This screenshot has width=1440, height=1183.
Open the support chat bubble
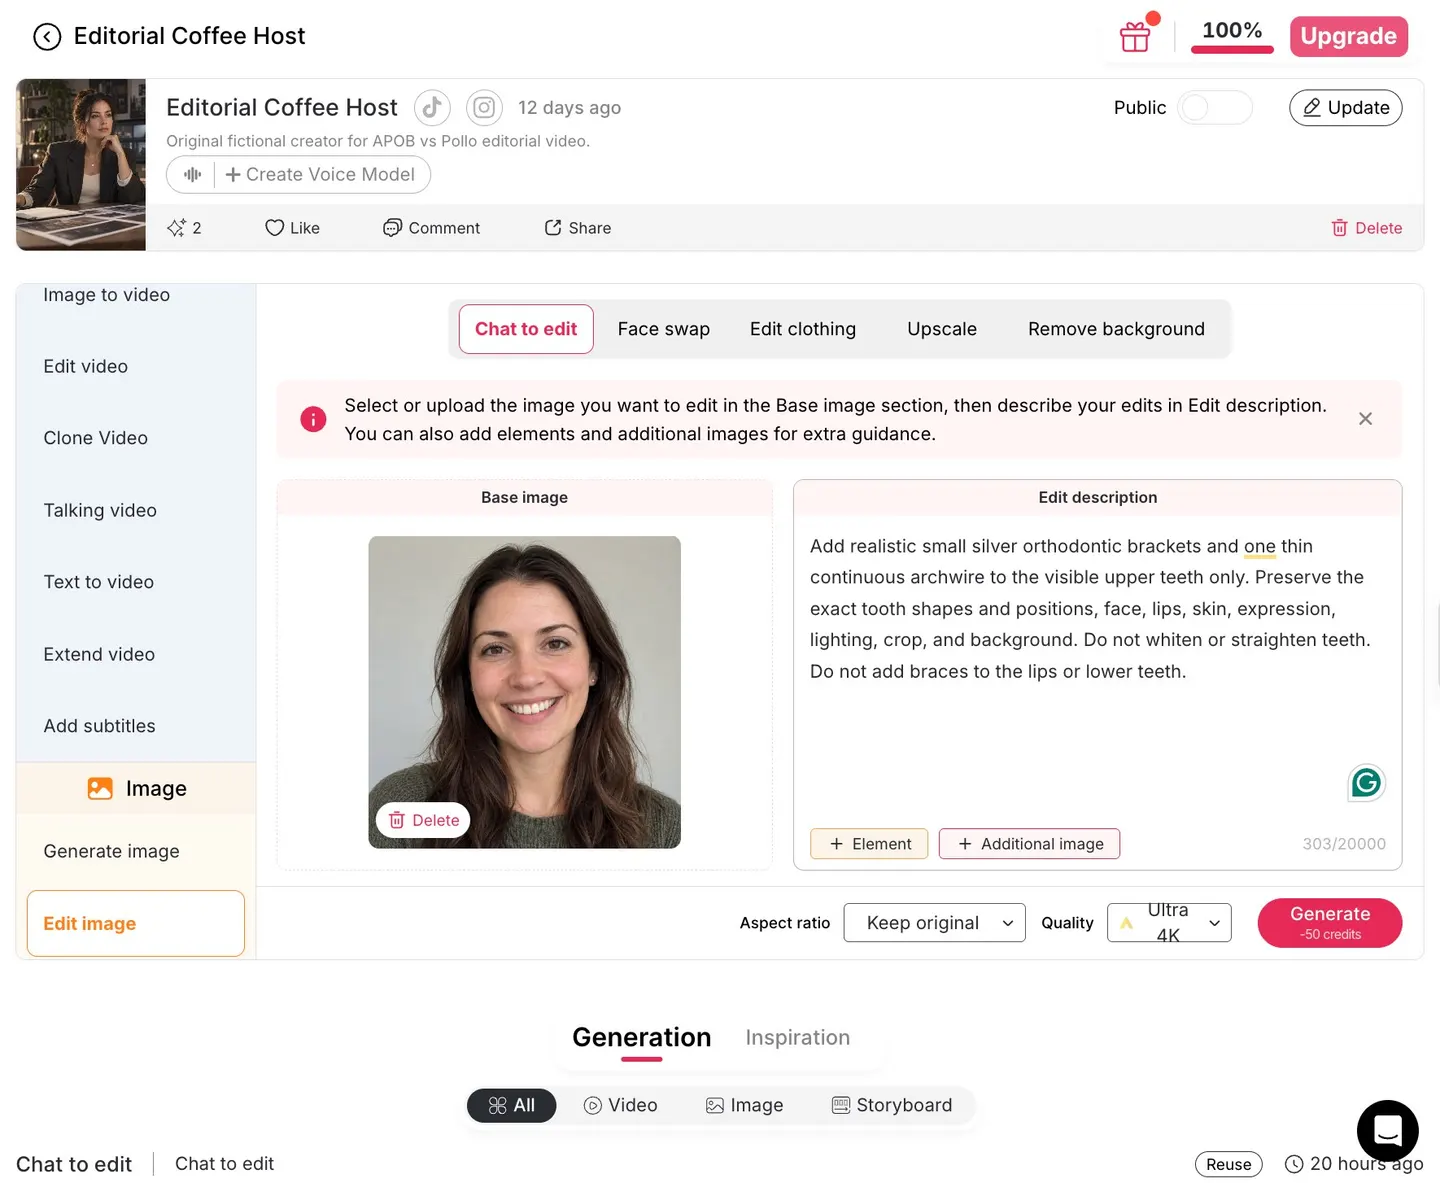coord(1387,1131)
